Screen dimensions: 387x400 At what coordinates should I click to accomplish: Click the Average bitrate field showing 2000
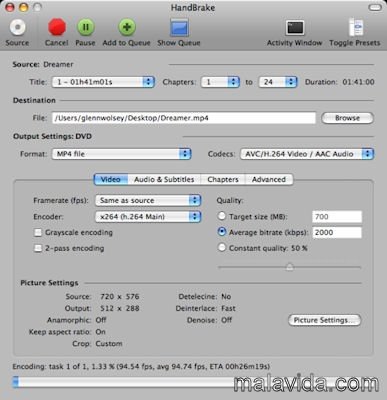(337, 232)
